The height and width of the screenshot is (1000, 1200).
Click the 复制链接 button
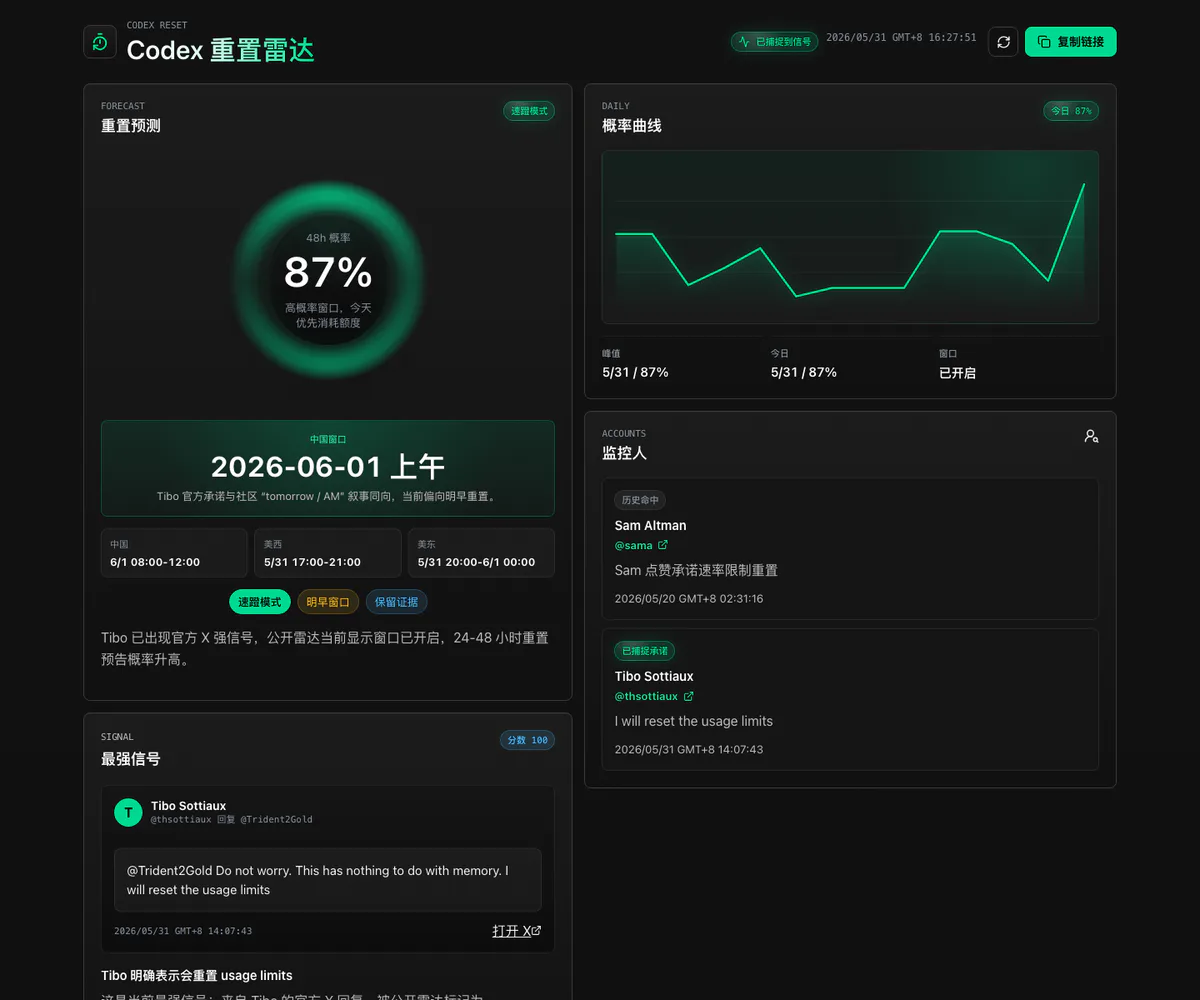[x=1070, y=42]
